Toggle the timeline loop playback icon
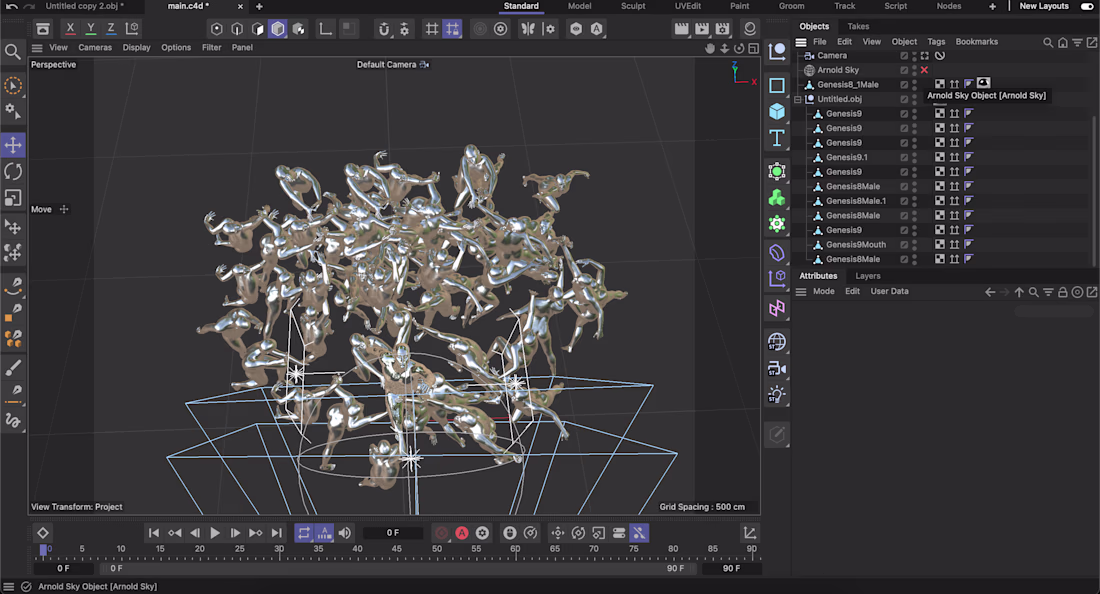The width and height of the screenshot is (1100, 594). 304,533
